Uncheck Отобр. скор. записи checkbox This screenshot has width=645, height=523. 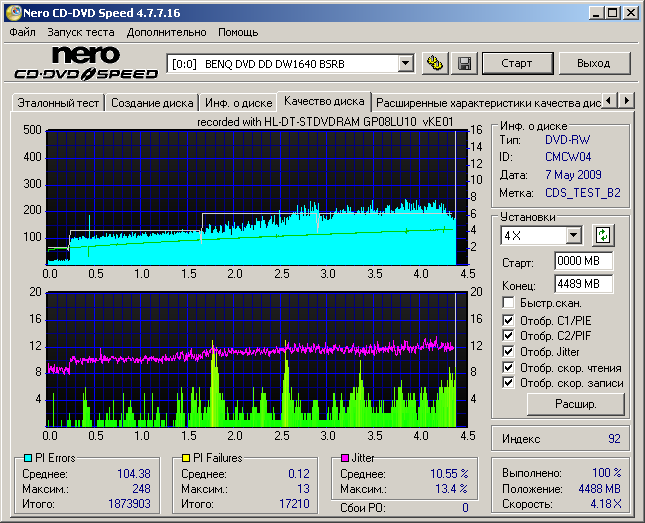tap(508, 383)
